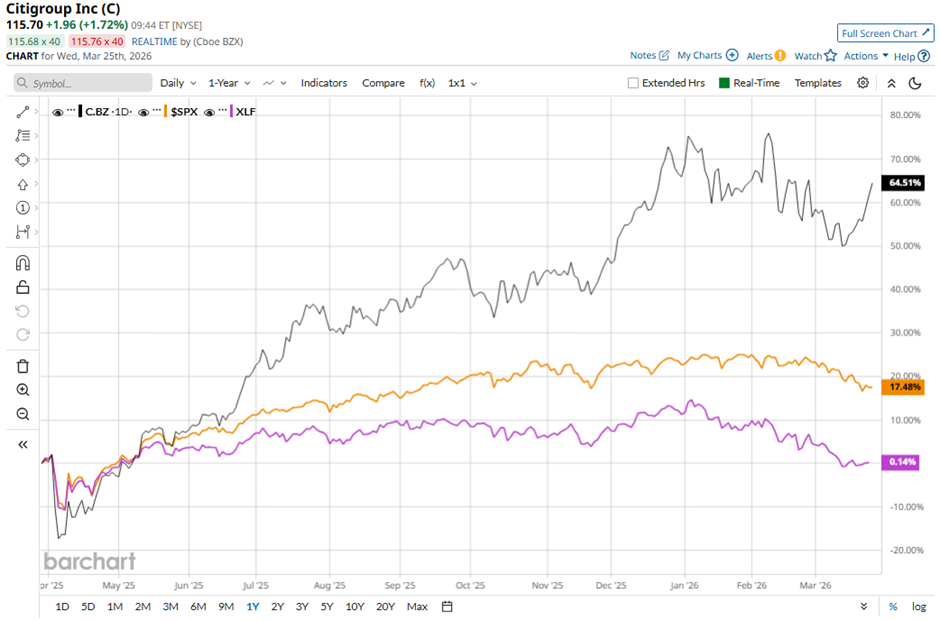
Task: Open the f(x) expressions menu
Action: point(427,83)
